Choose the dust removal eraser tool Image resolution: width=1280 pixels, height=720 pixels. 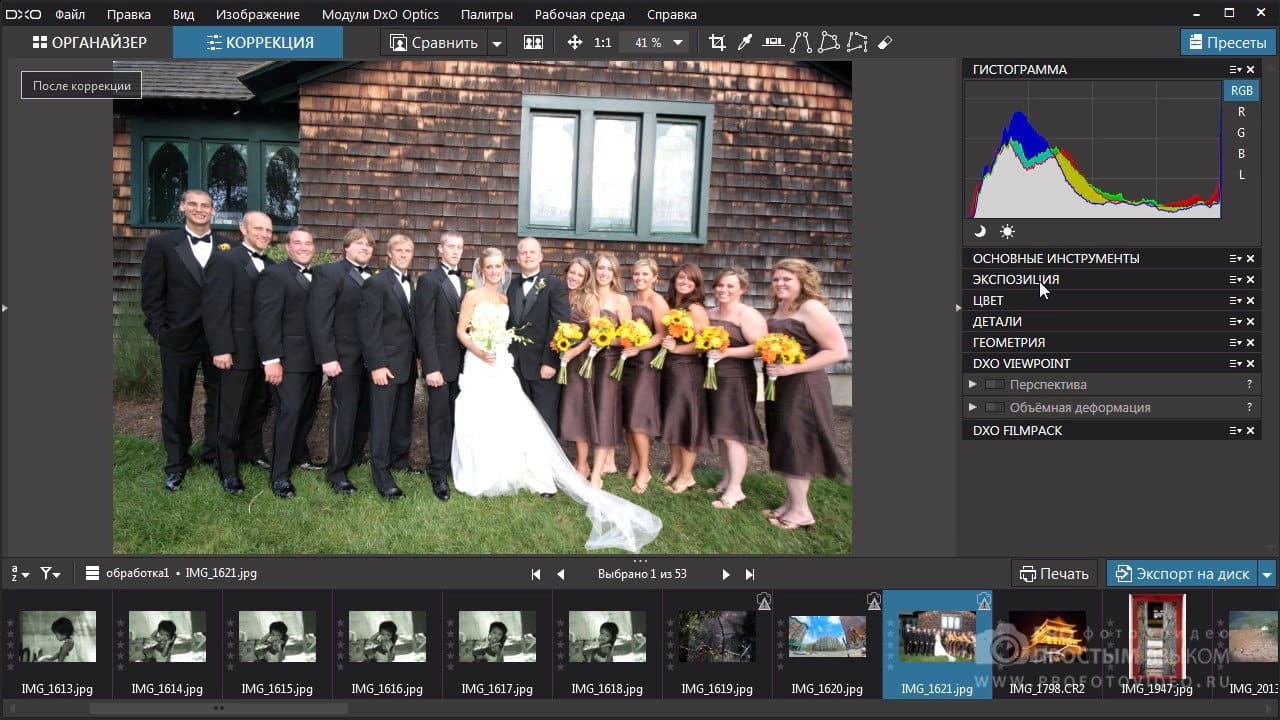point(885,43)
